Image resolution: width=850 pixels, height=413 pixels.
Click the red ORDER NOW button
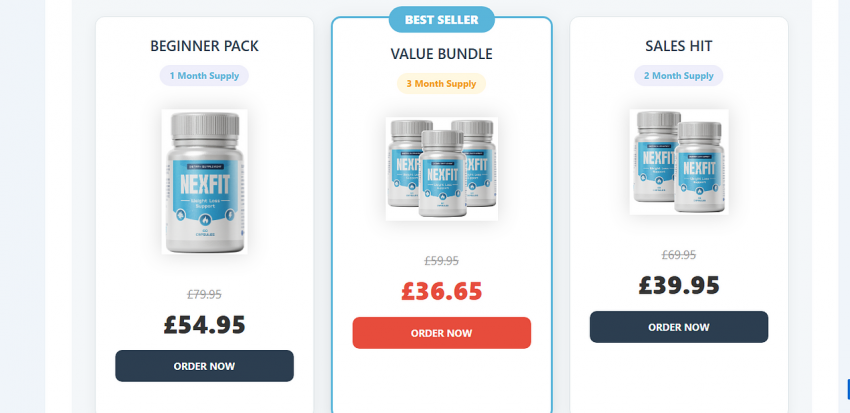pos(442,333)
